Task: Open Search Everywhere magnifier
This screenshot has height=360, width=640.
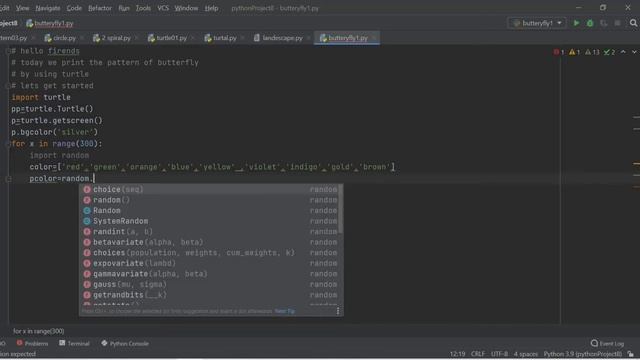Action: [633, 23]
